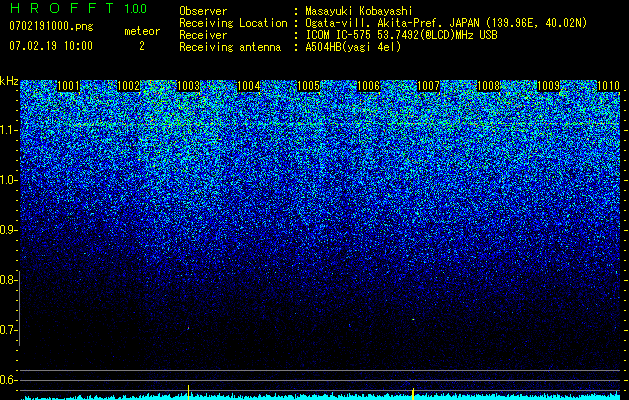The width and height of the screenshot is (629, 400).
Task: Click the 1009 time marker
Action: coord(548,86)
